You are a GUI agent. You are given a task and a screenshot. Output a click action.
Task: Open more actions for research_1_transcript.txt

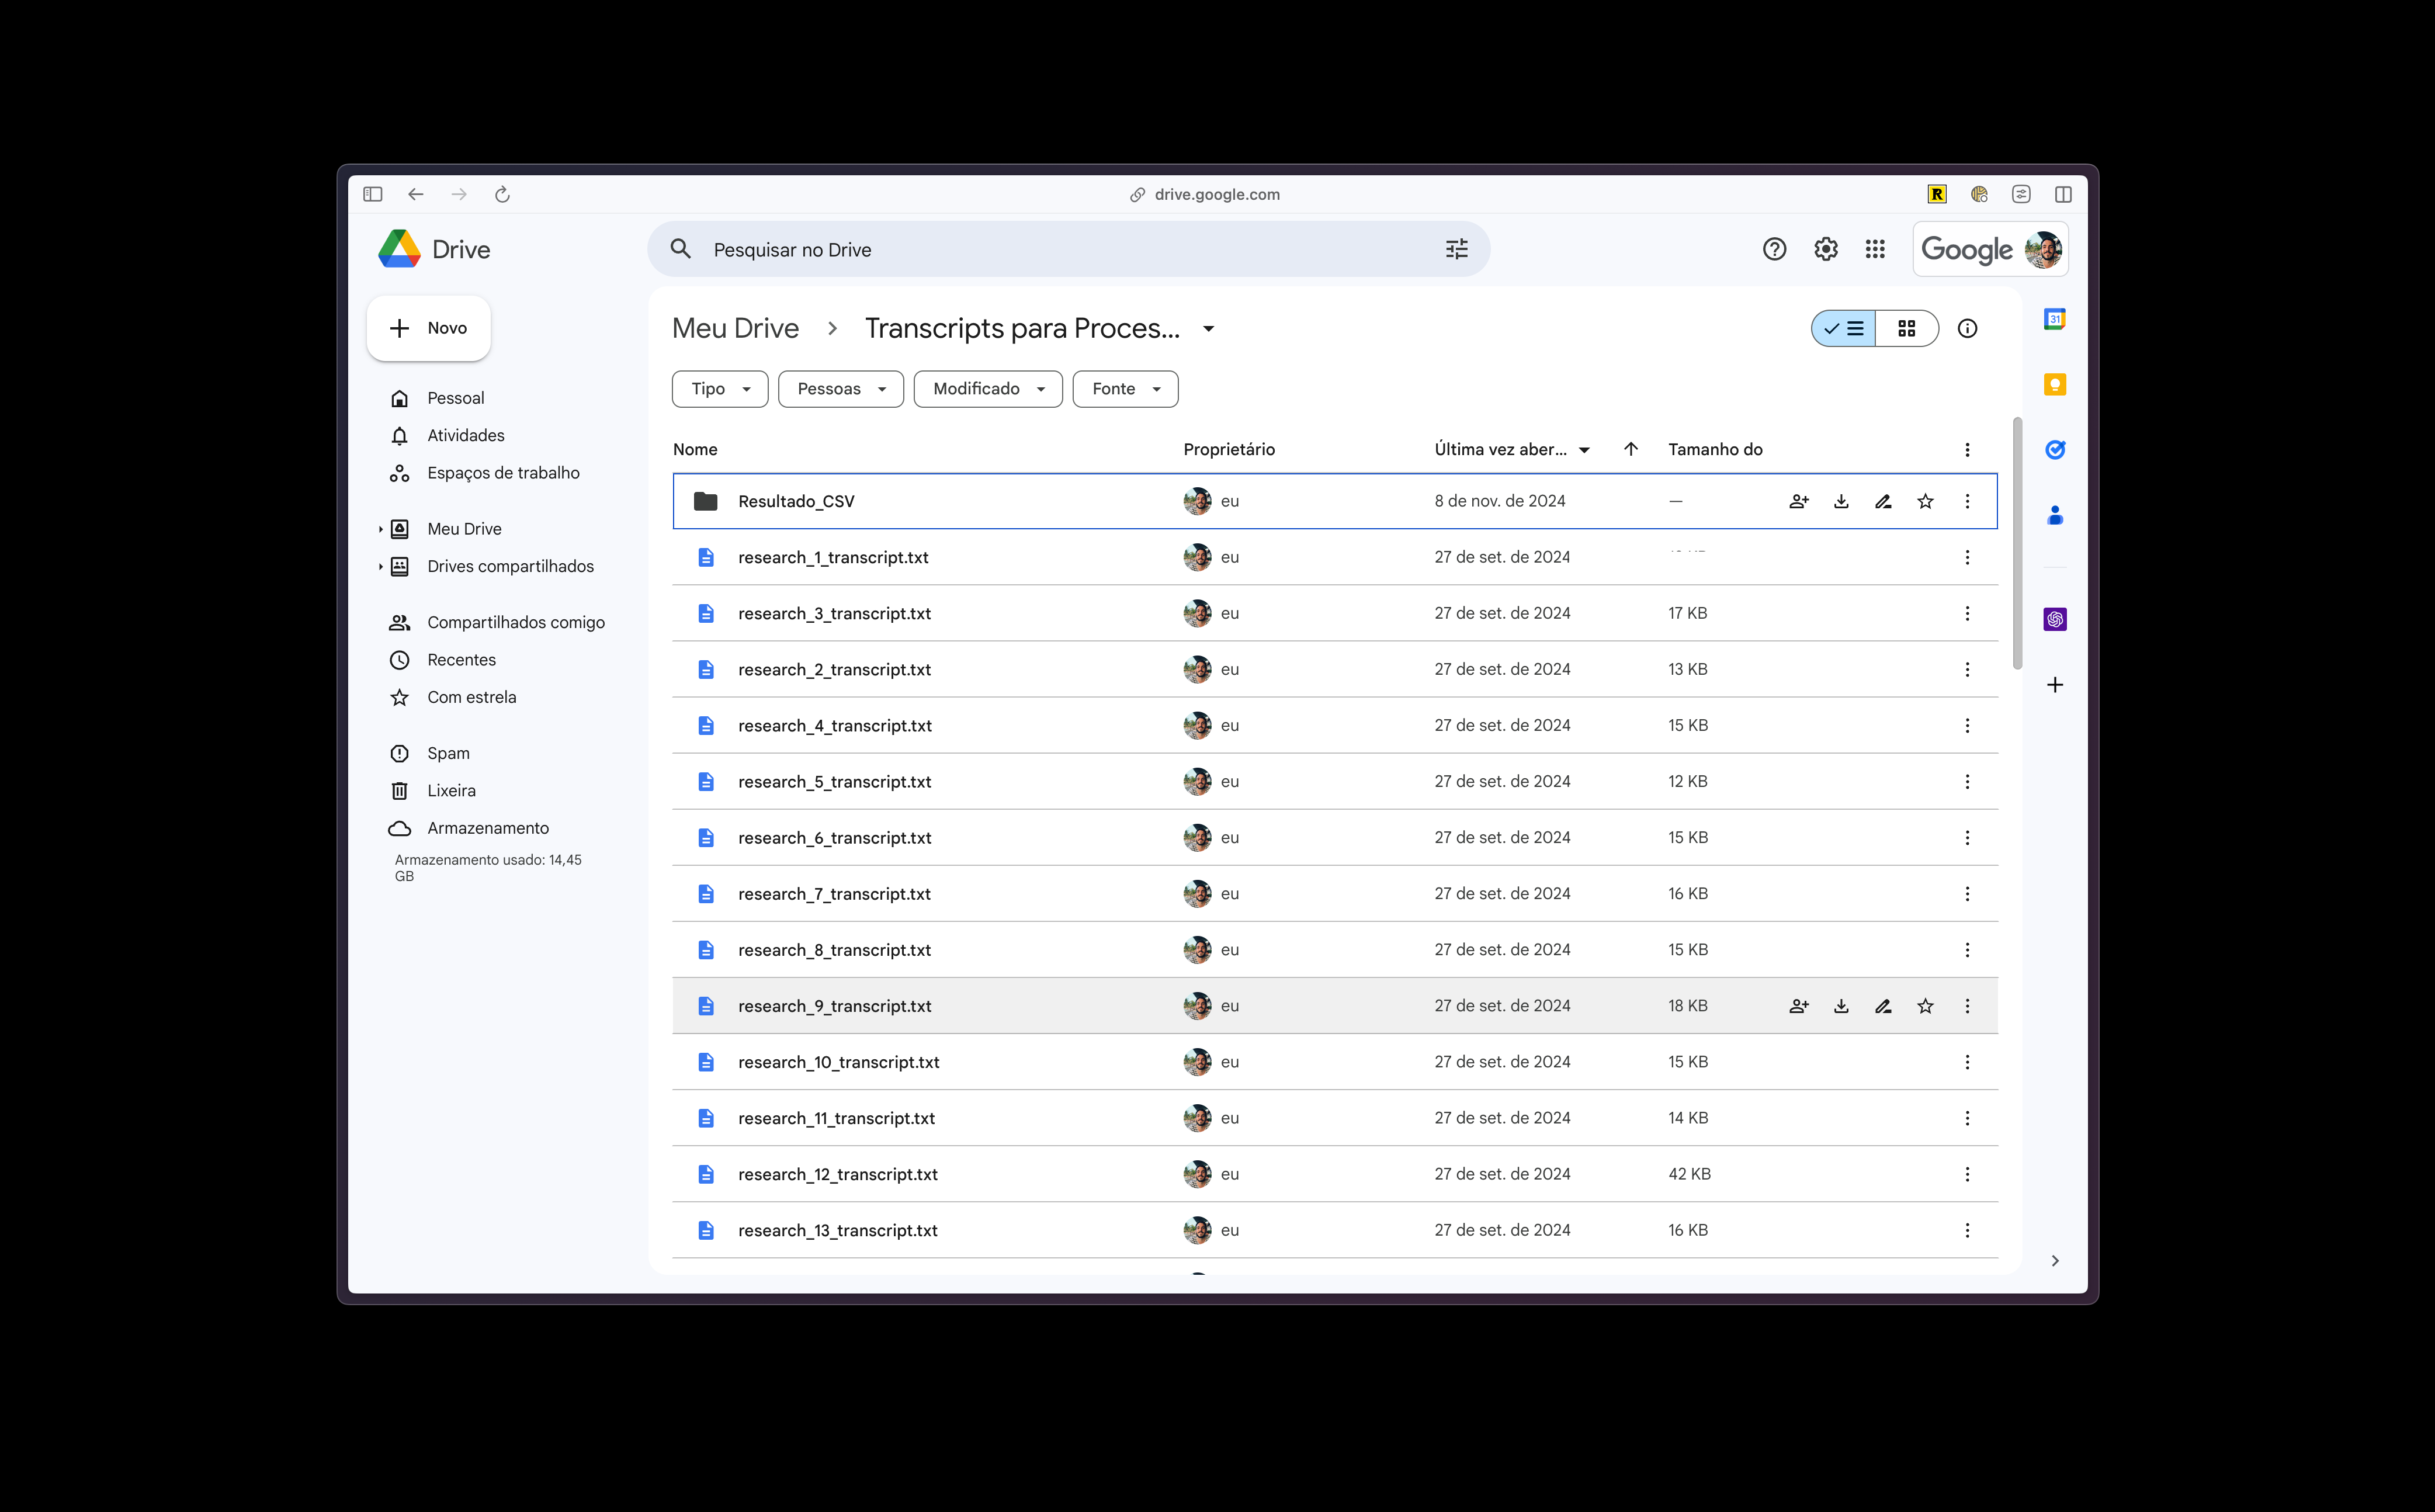pos(1967,557)
